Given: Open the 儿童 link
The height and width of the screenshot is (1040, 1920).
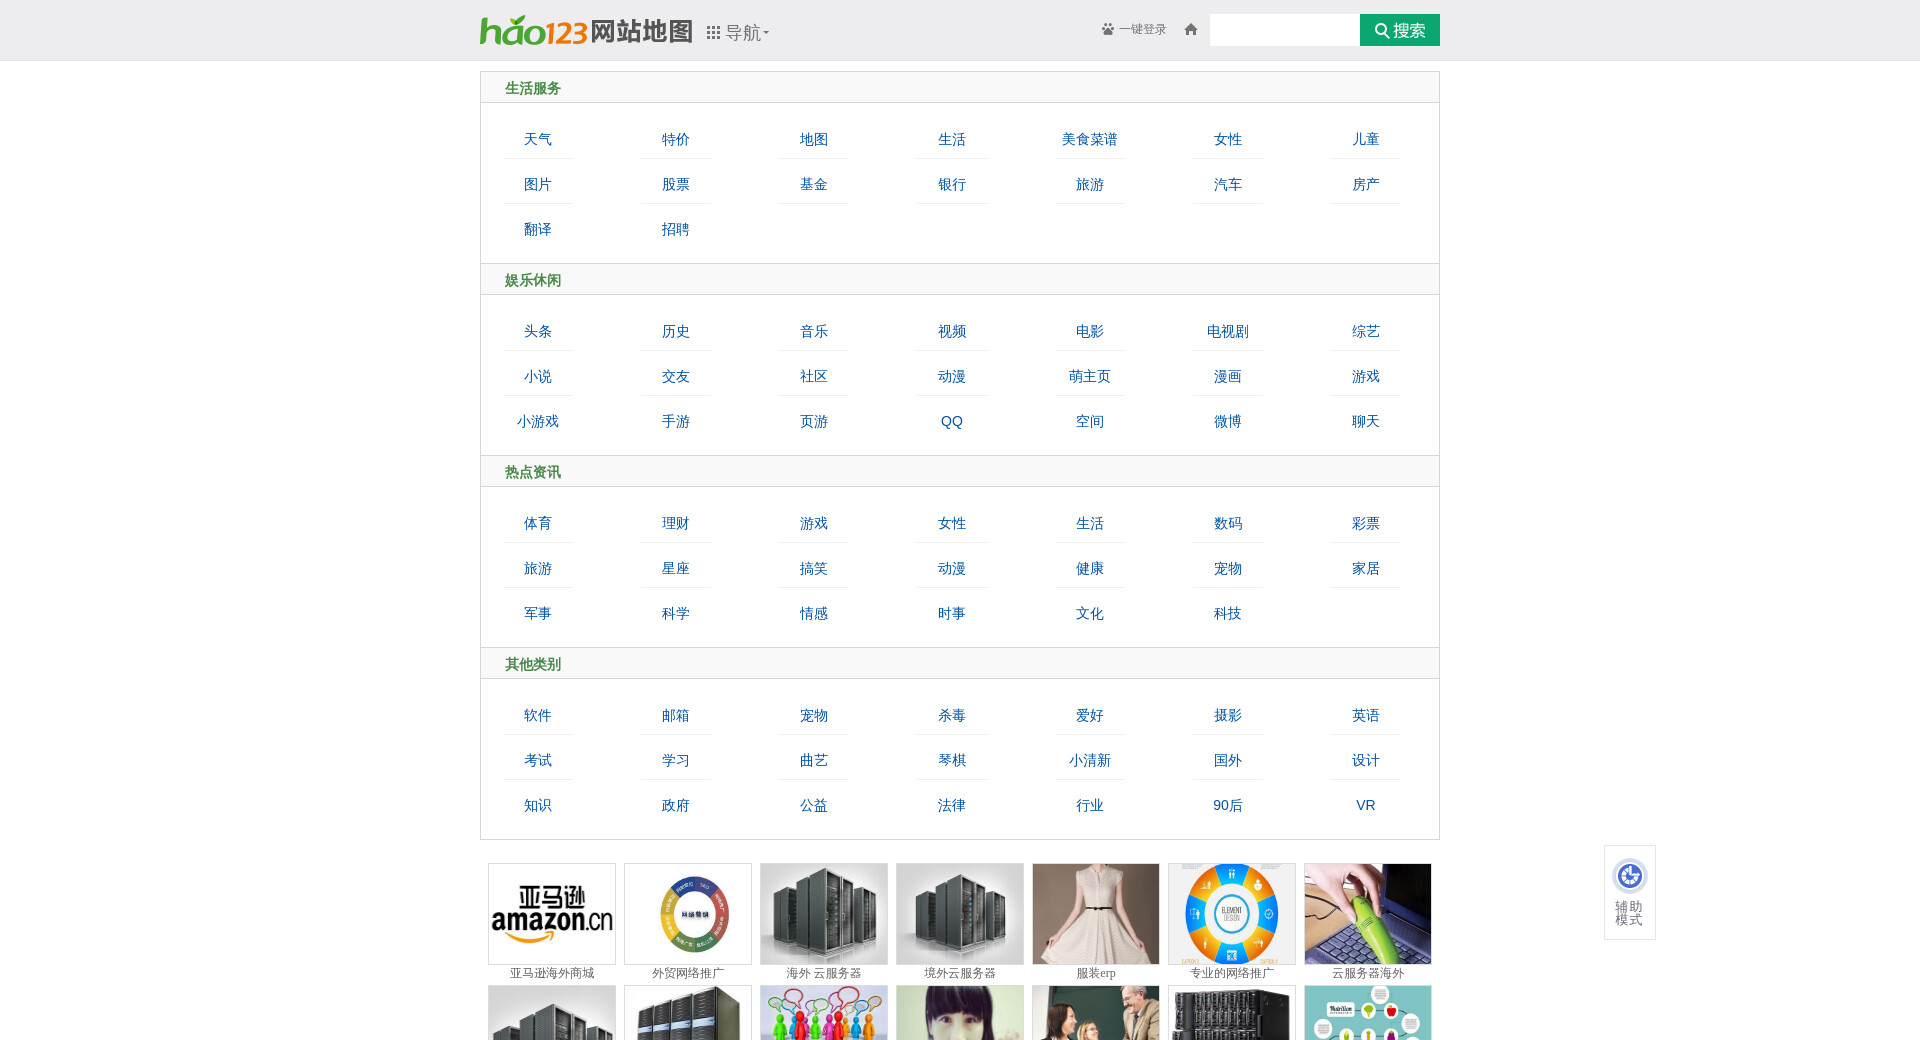Looking at the screenshot, I should pyautogui.click(x=1366, y=140).
